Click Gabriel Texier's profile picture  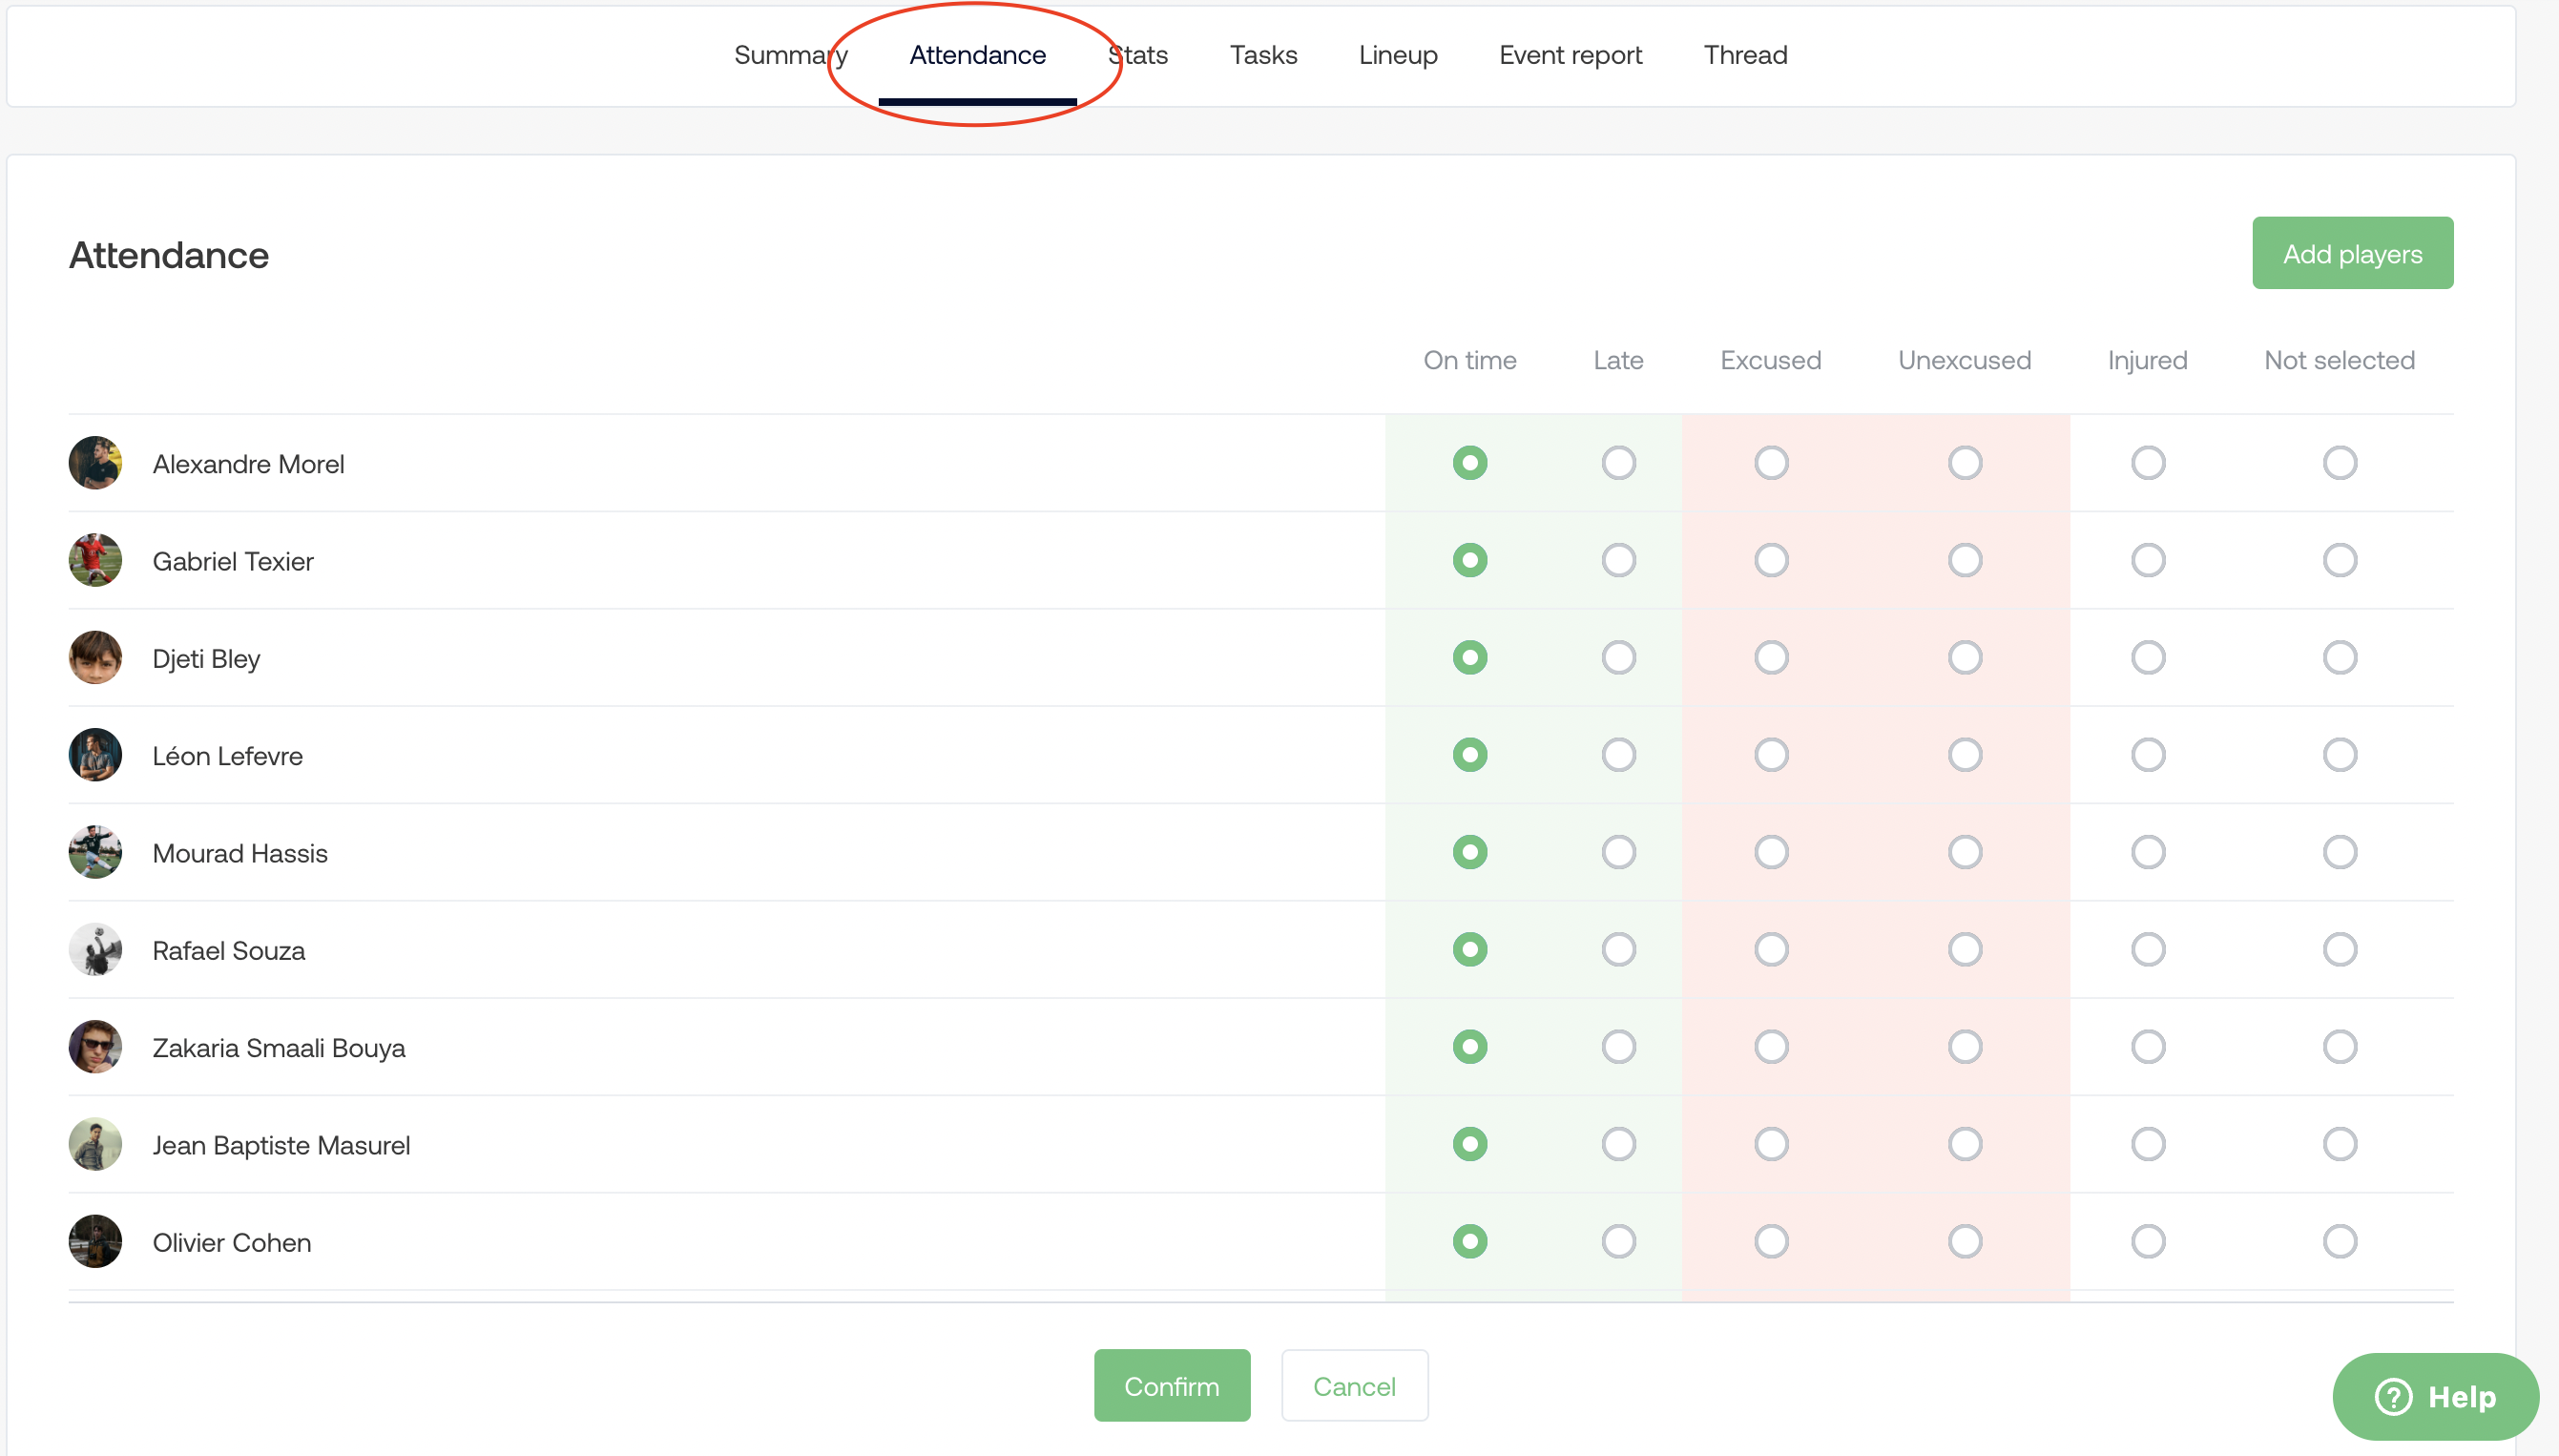[x=95, y=560]
